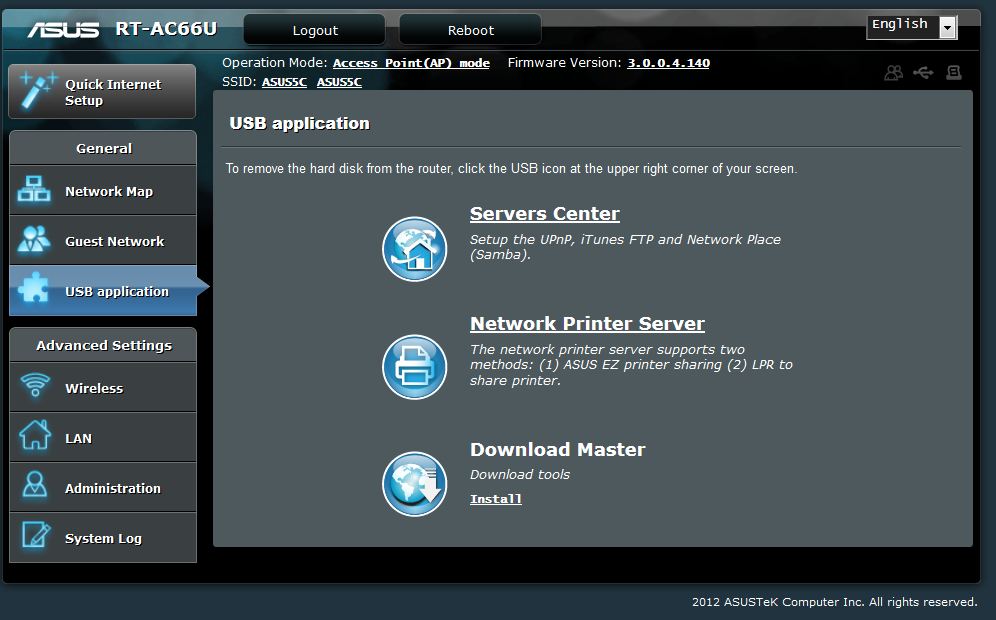Open System Log menu item
This screenshot has width=996, height=620.
[103, 537]
